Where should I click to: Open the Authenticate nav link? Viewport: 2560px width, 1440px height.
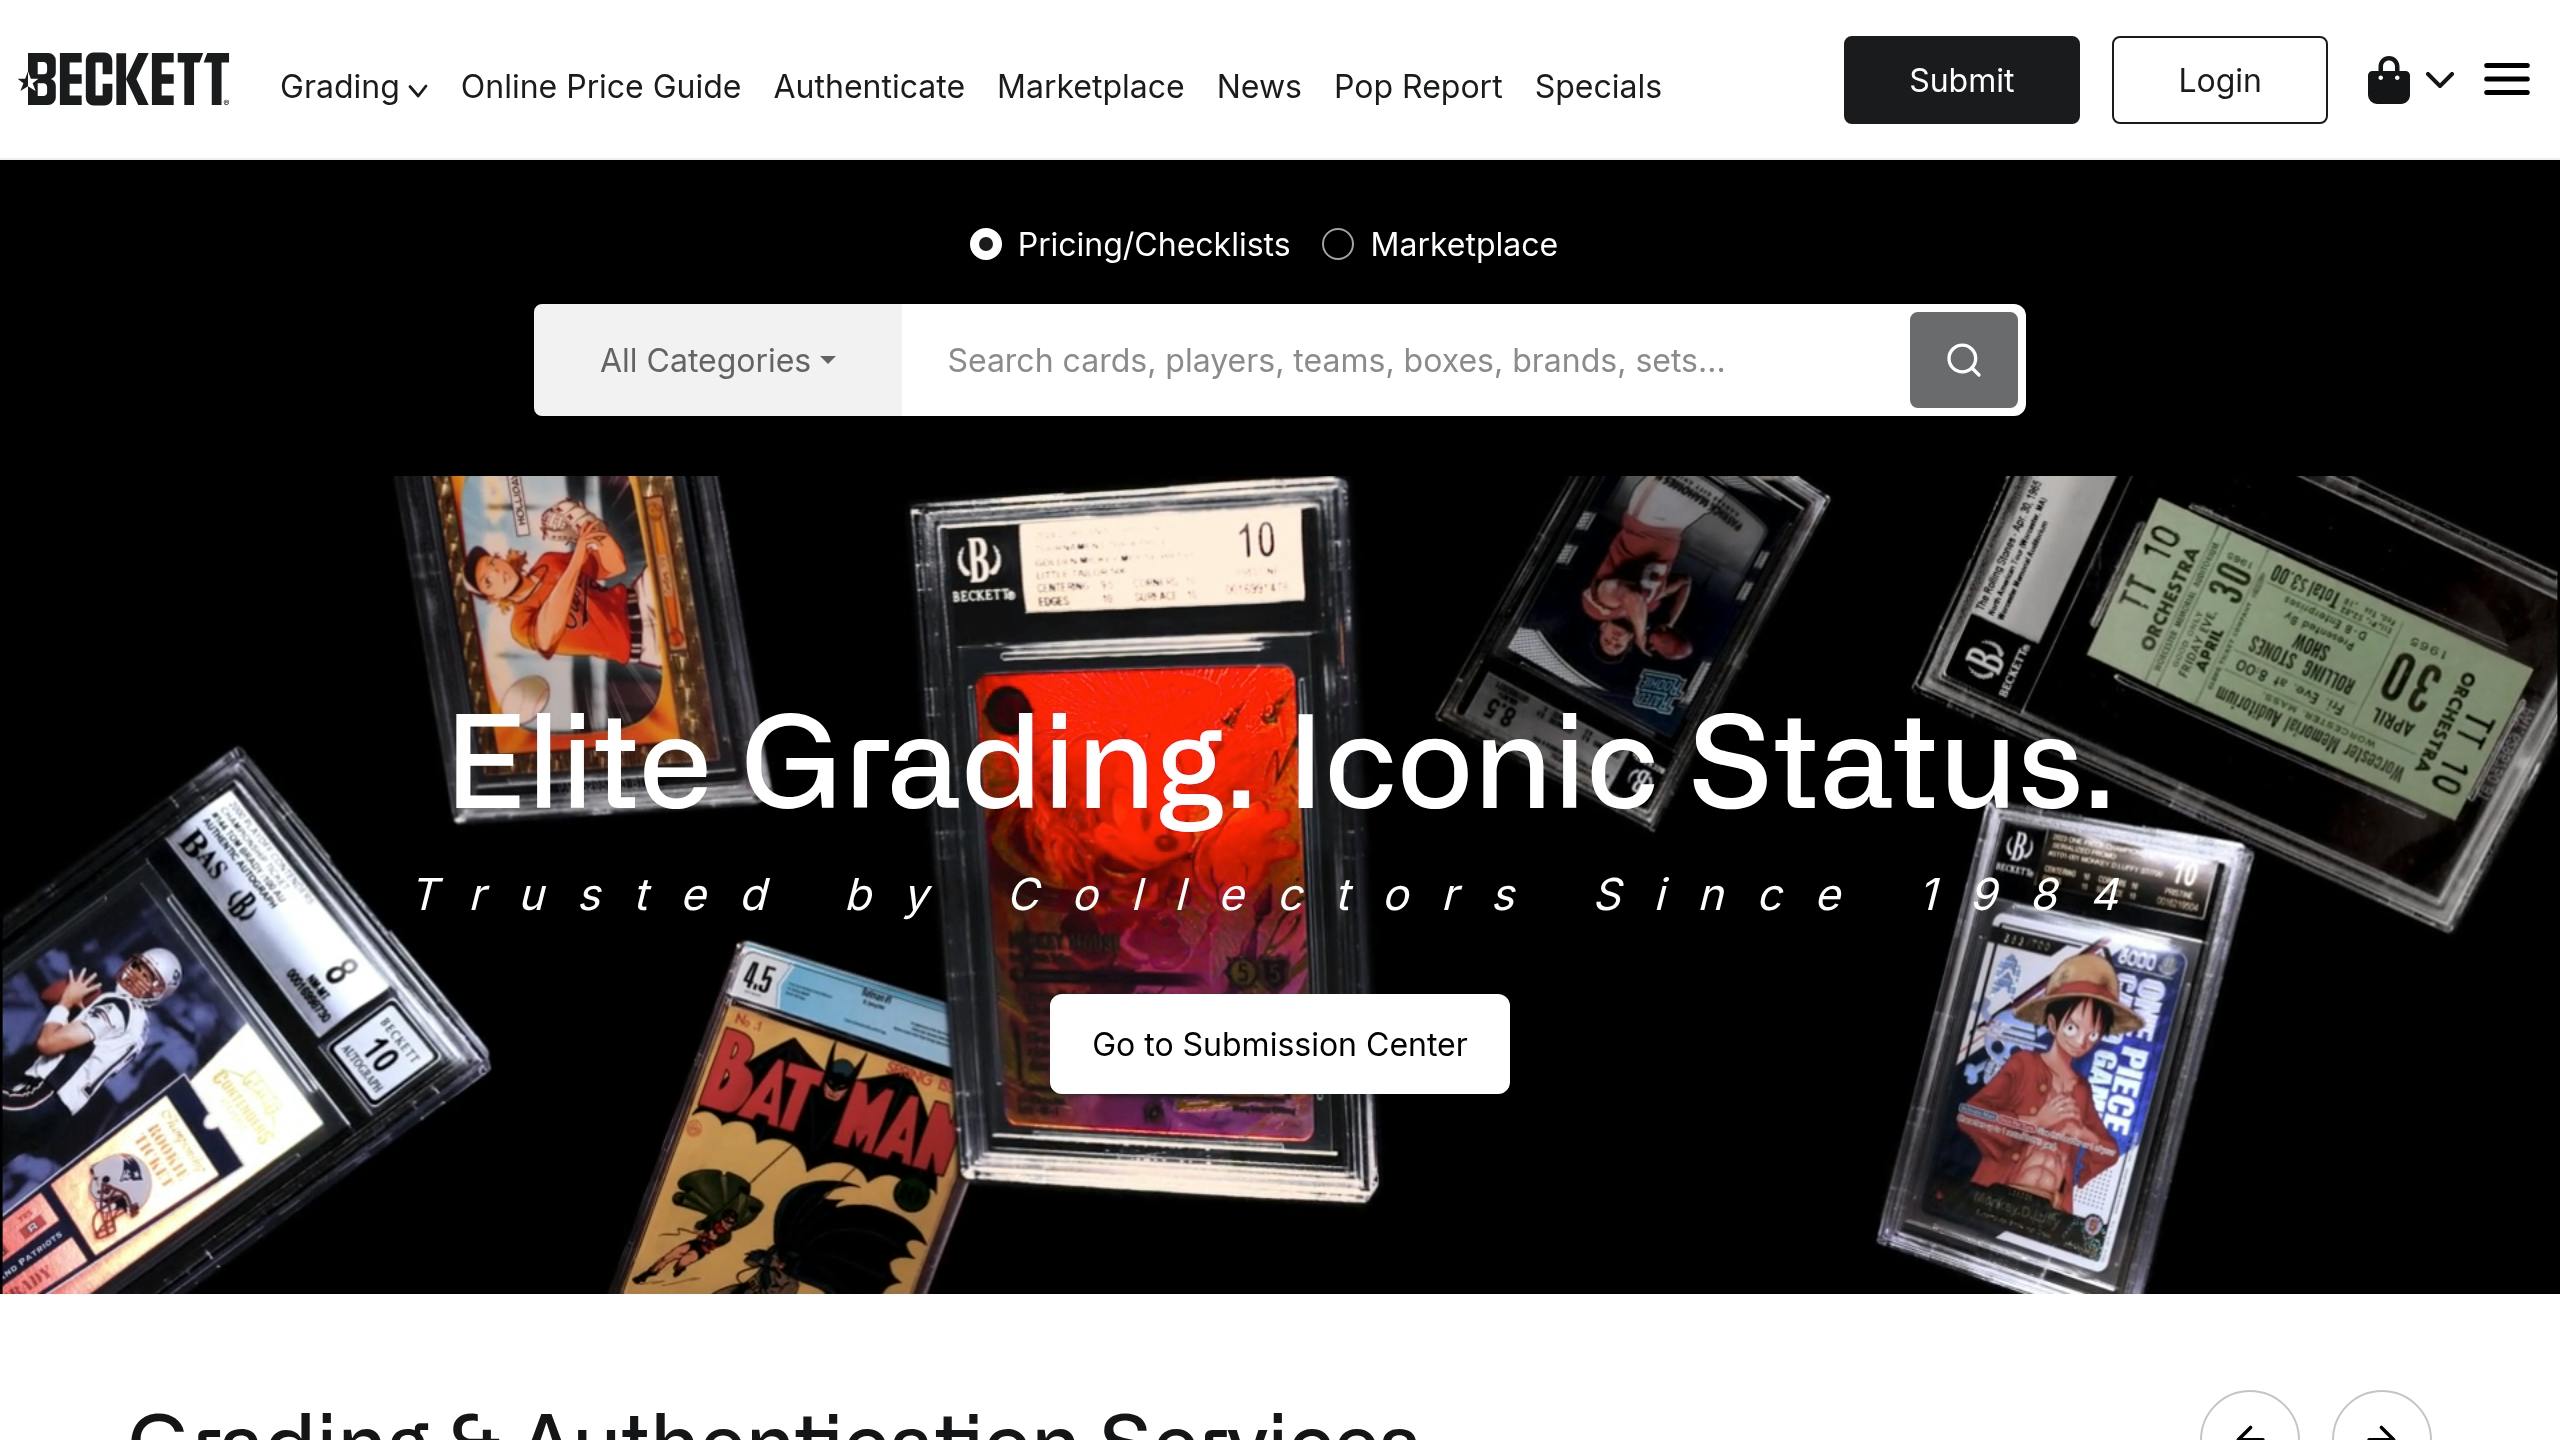coord(869,87)
